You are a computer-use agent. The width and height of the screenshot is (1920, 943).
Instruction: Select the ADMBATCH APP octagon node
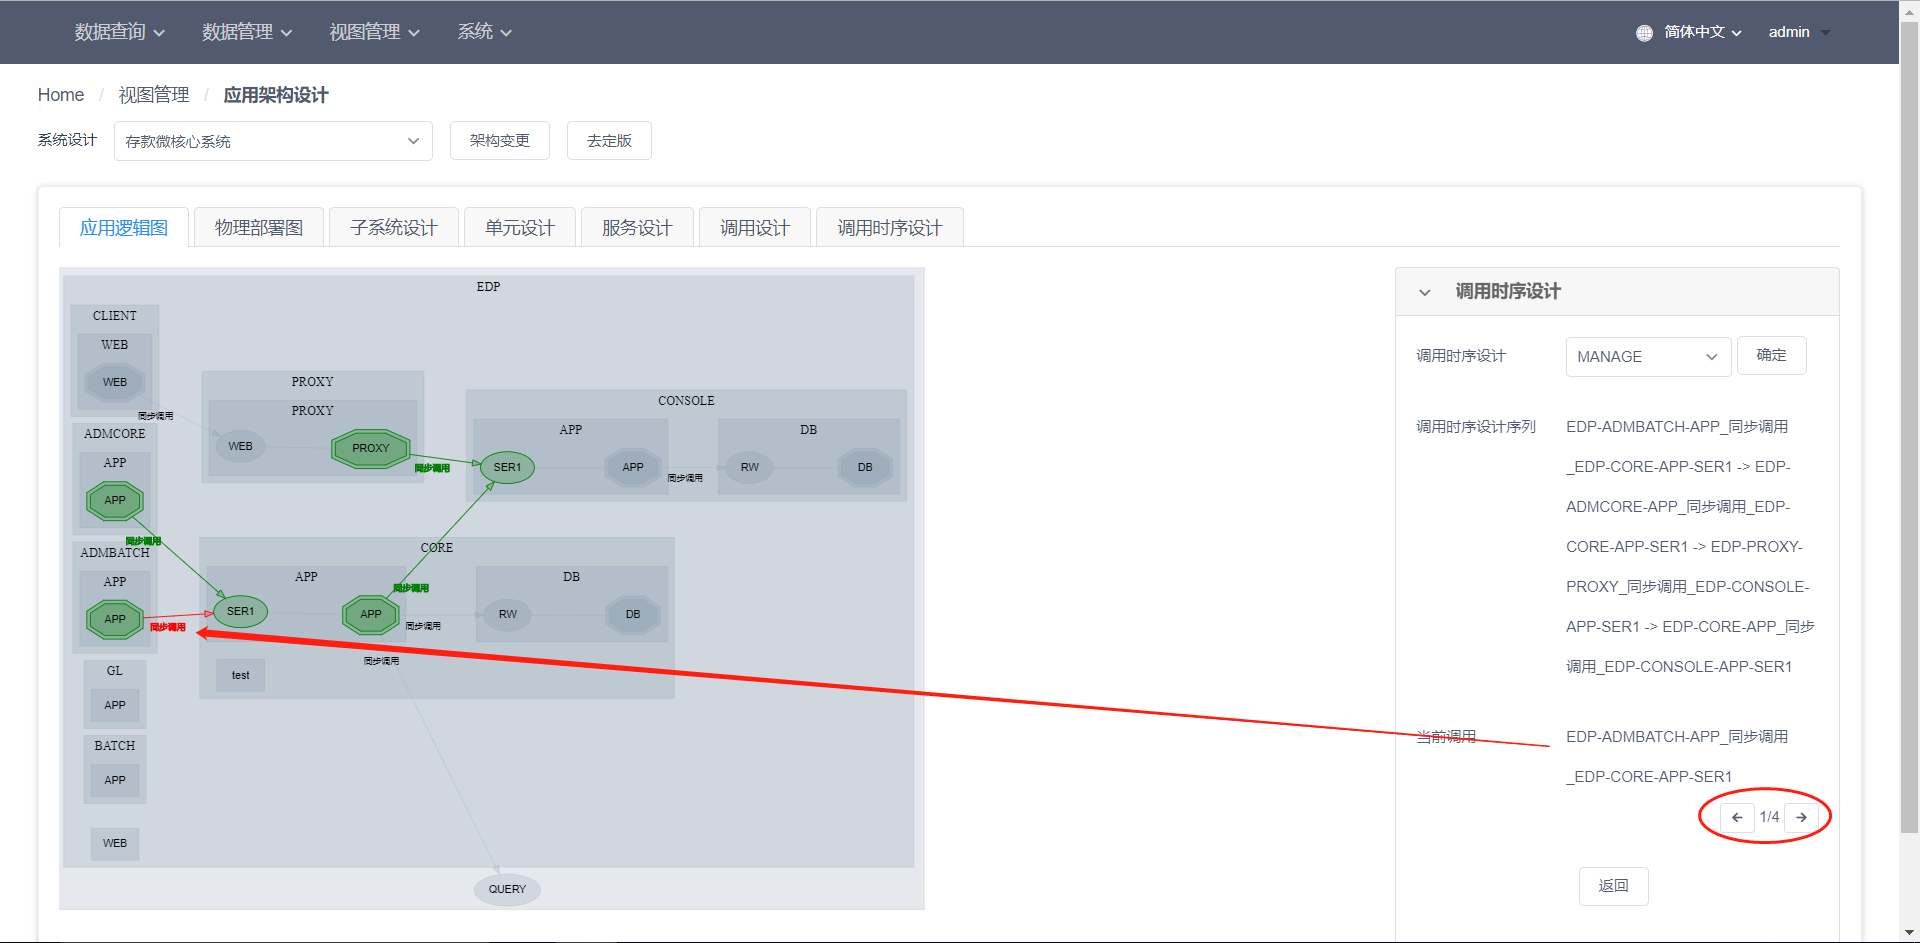tap(115, 619)
